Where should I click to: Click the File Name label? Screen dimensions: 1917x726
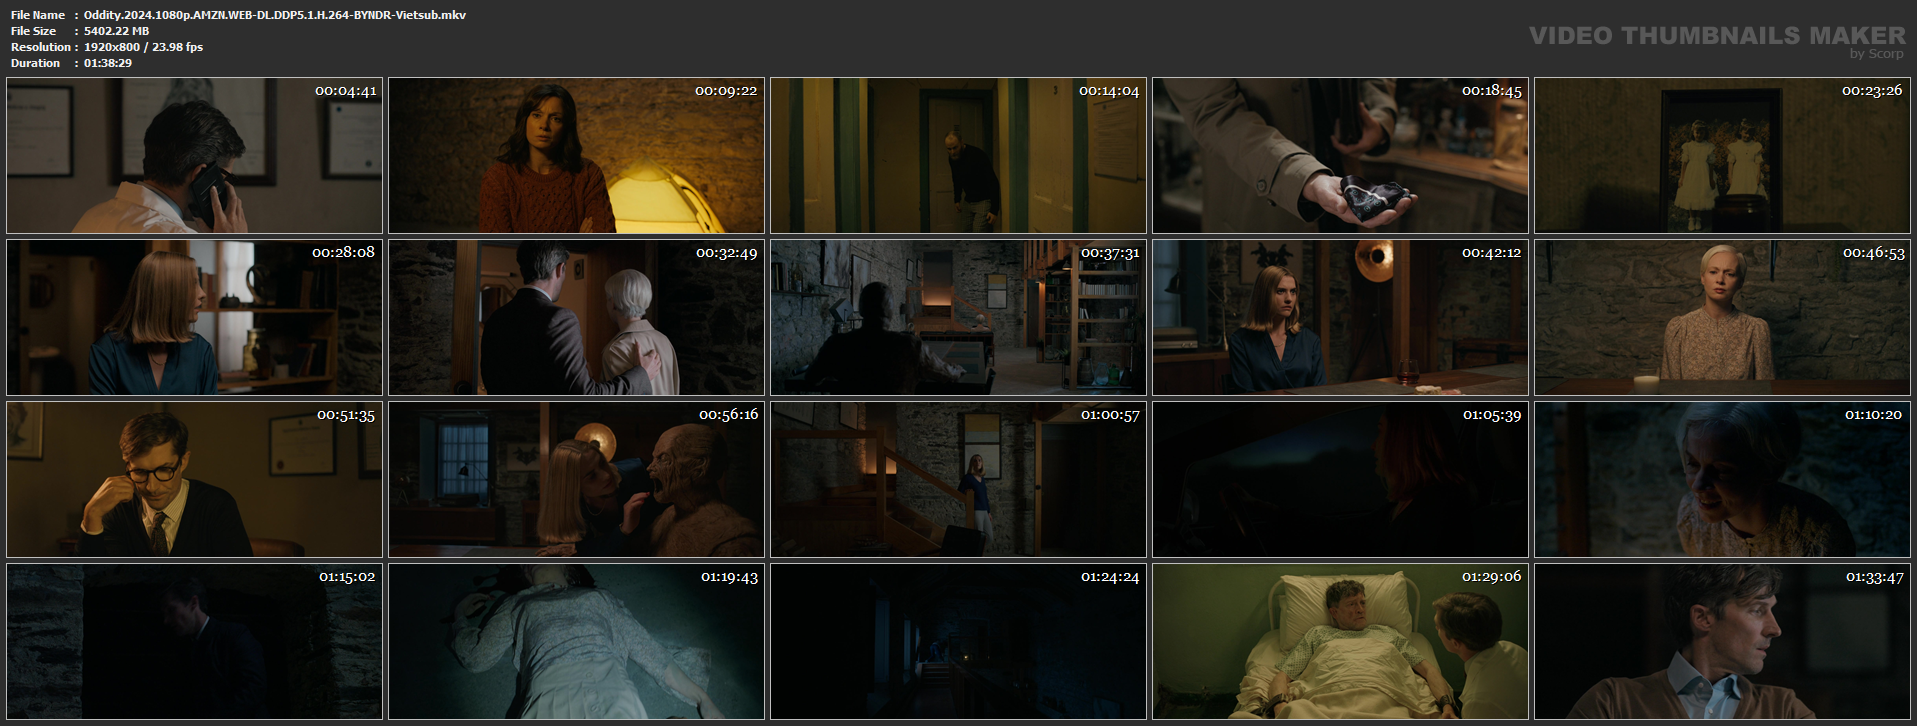38,15
